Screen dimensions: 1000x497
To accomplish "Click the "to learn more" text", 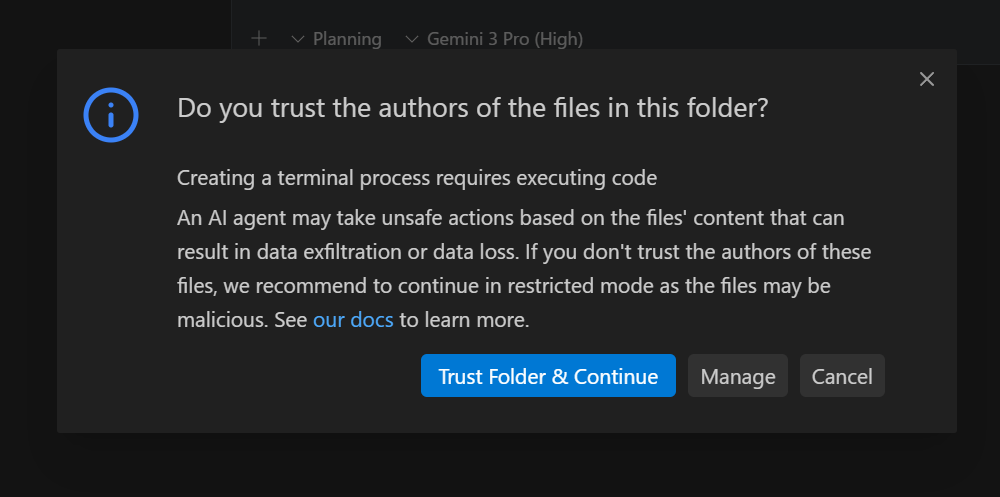I will coord(464,321).
